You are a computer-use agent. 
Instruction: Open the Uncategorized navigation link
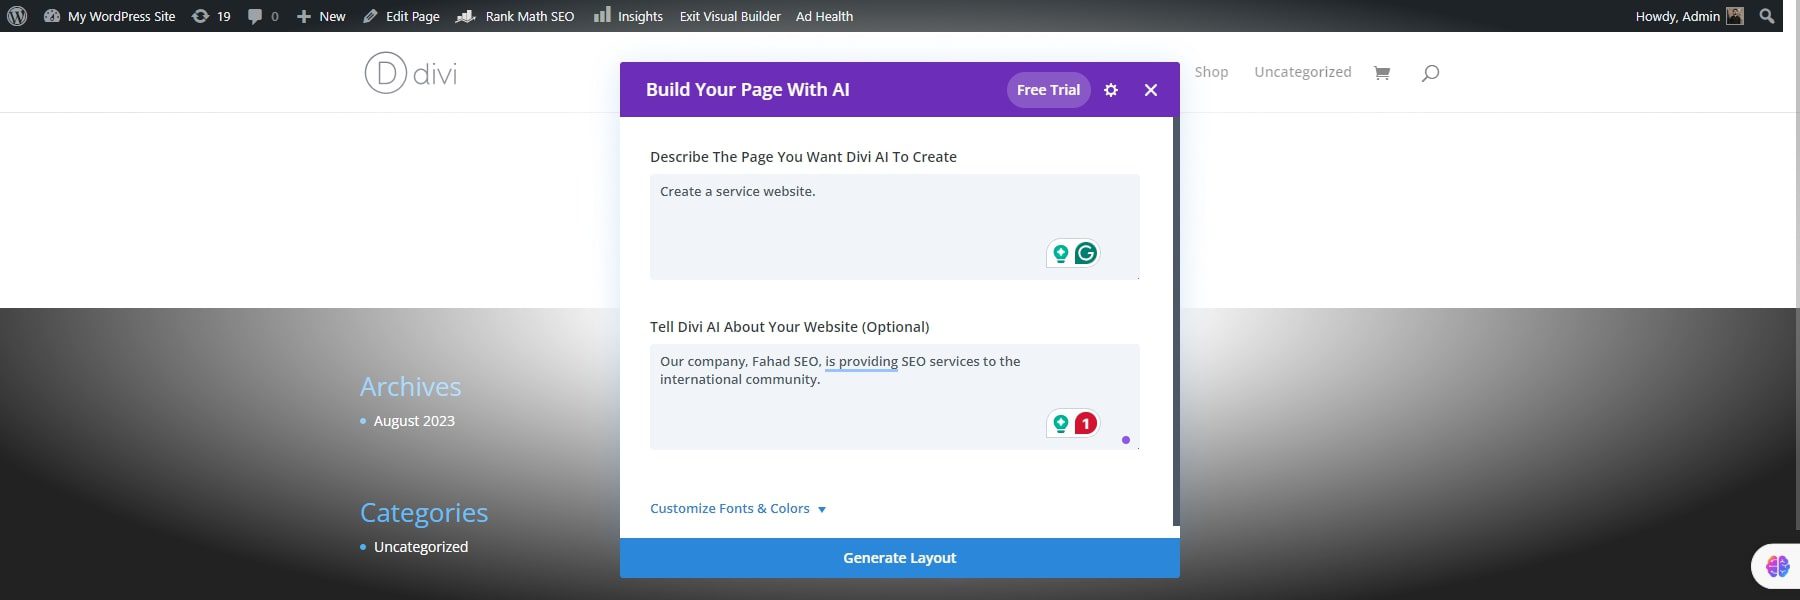point(1302,72)
